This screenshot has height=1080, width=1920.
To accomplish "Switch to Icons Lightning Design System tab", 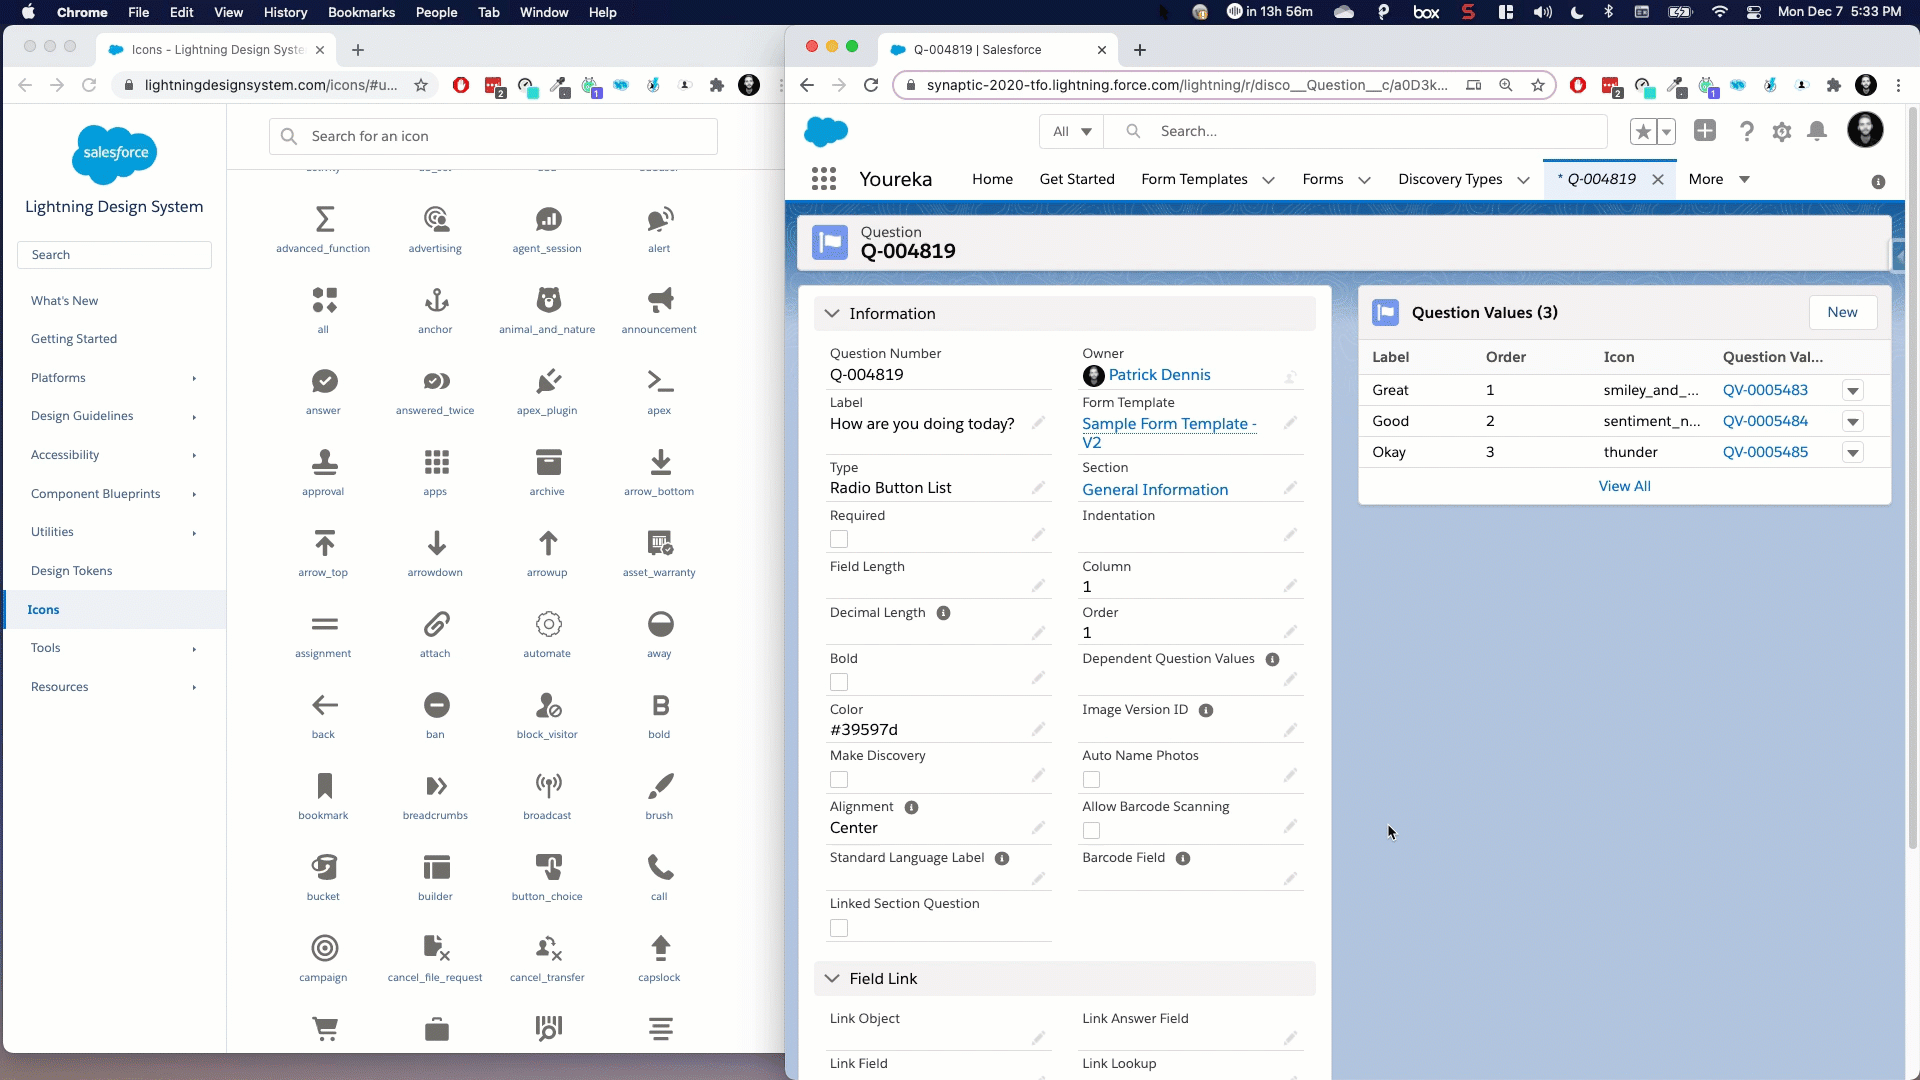I will 217,49.
